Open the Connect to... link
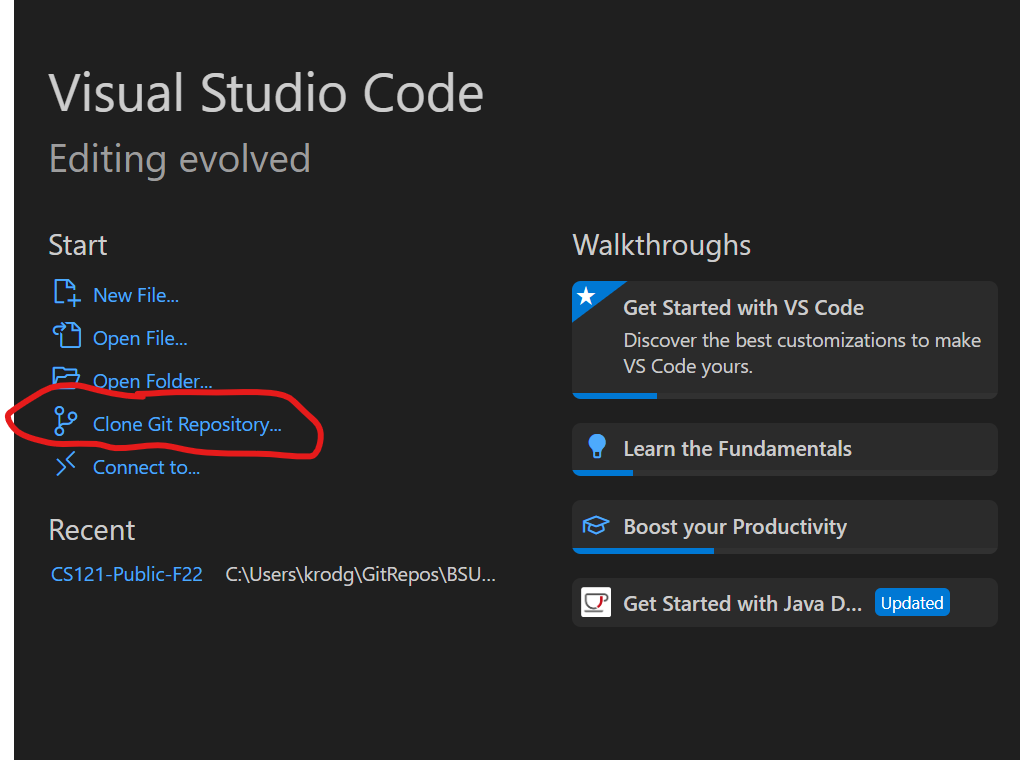Image resolution: width=1020 pixels, height=760 pixels. (x=146, y=468)
